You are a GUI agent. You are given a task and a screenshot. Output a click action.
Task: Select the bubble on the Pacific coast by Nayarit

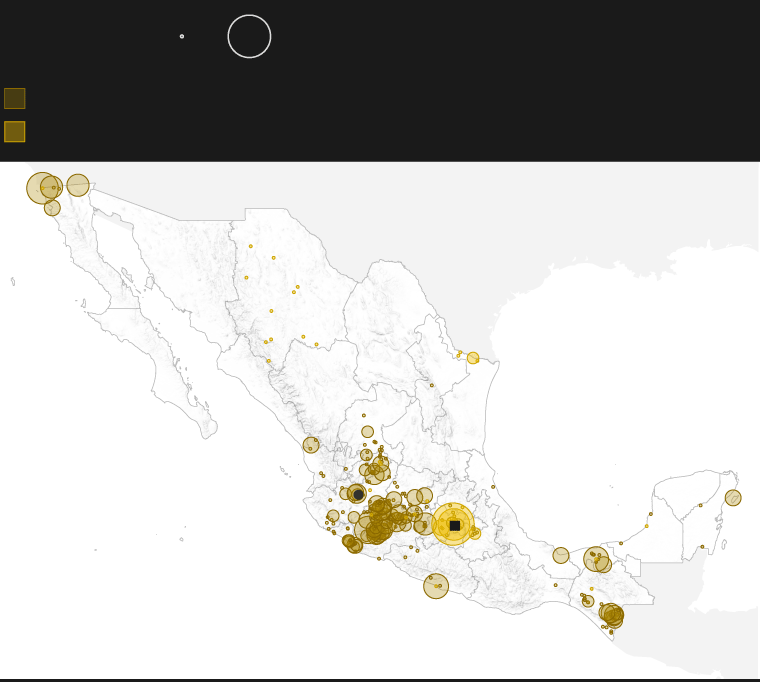click(311, 445)
